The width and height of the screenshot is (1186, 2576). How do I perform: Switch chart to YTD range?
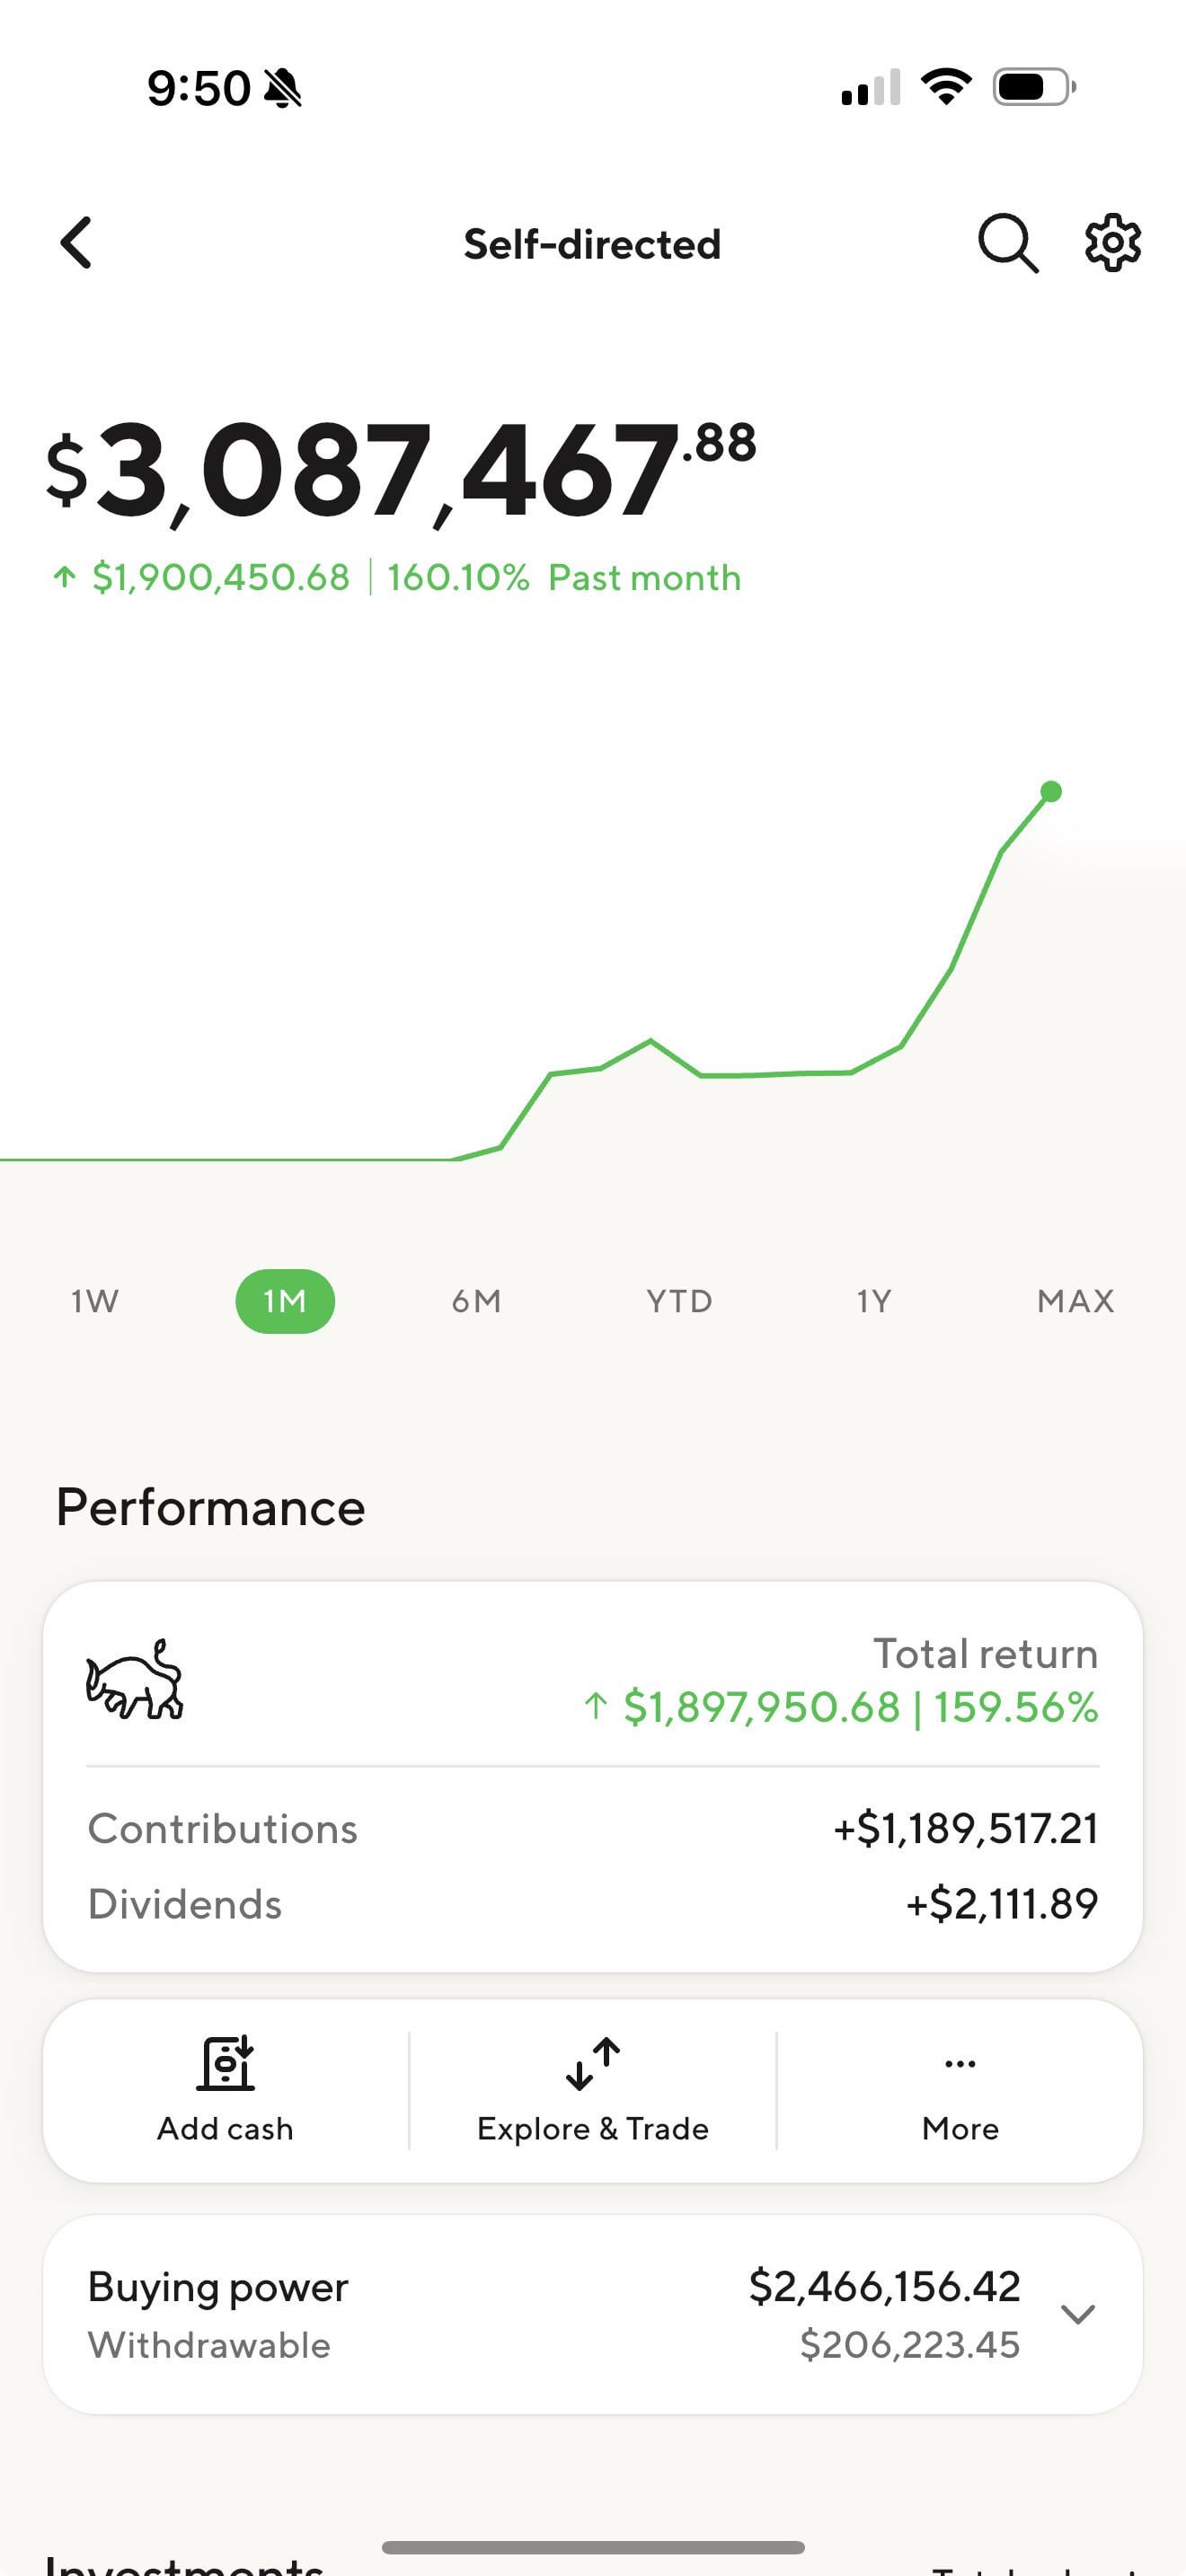tap(679, 1301)
